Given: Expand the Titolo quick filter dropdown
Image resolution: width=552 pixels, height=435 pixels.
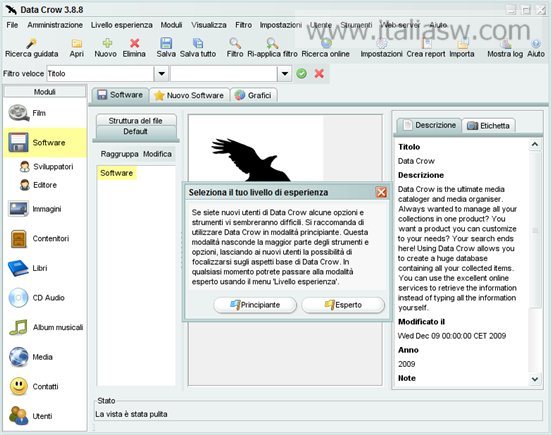Looking at the screenshot, I should click(x=161, y=74).
